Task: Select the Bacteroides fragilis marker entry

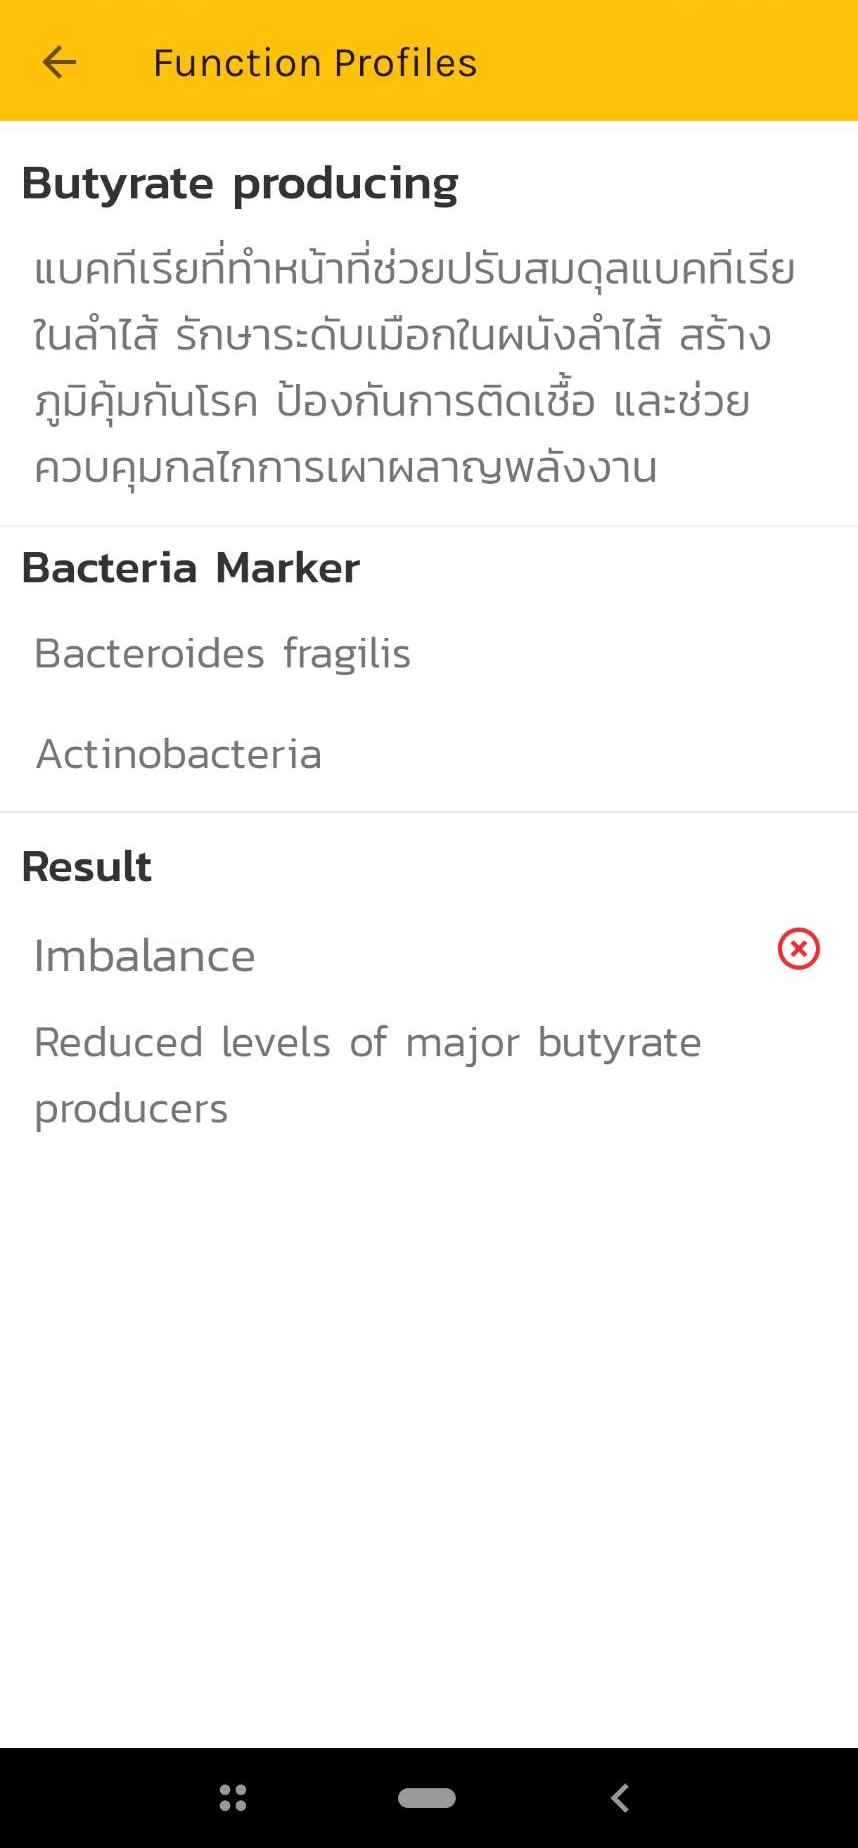Action: 222,654
